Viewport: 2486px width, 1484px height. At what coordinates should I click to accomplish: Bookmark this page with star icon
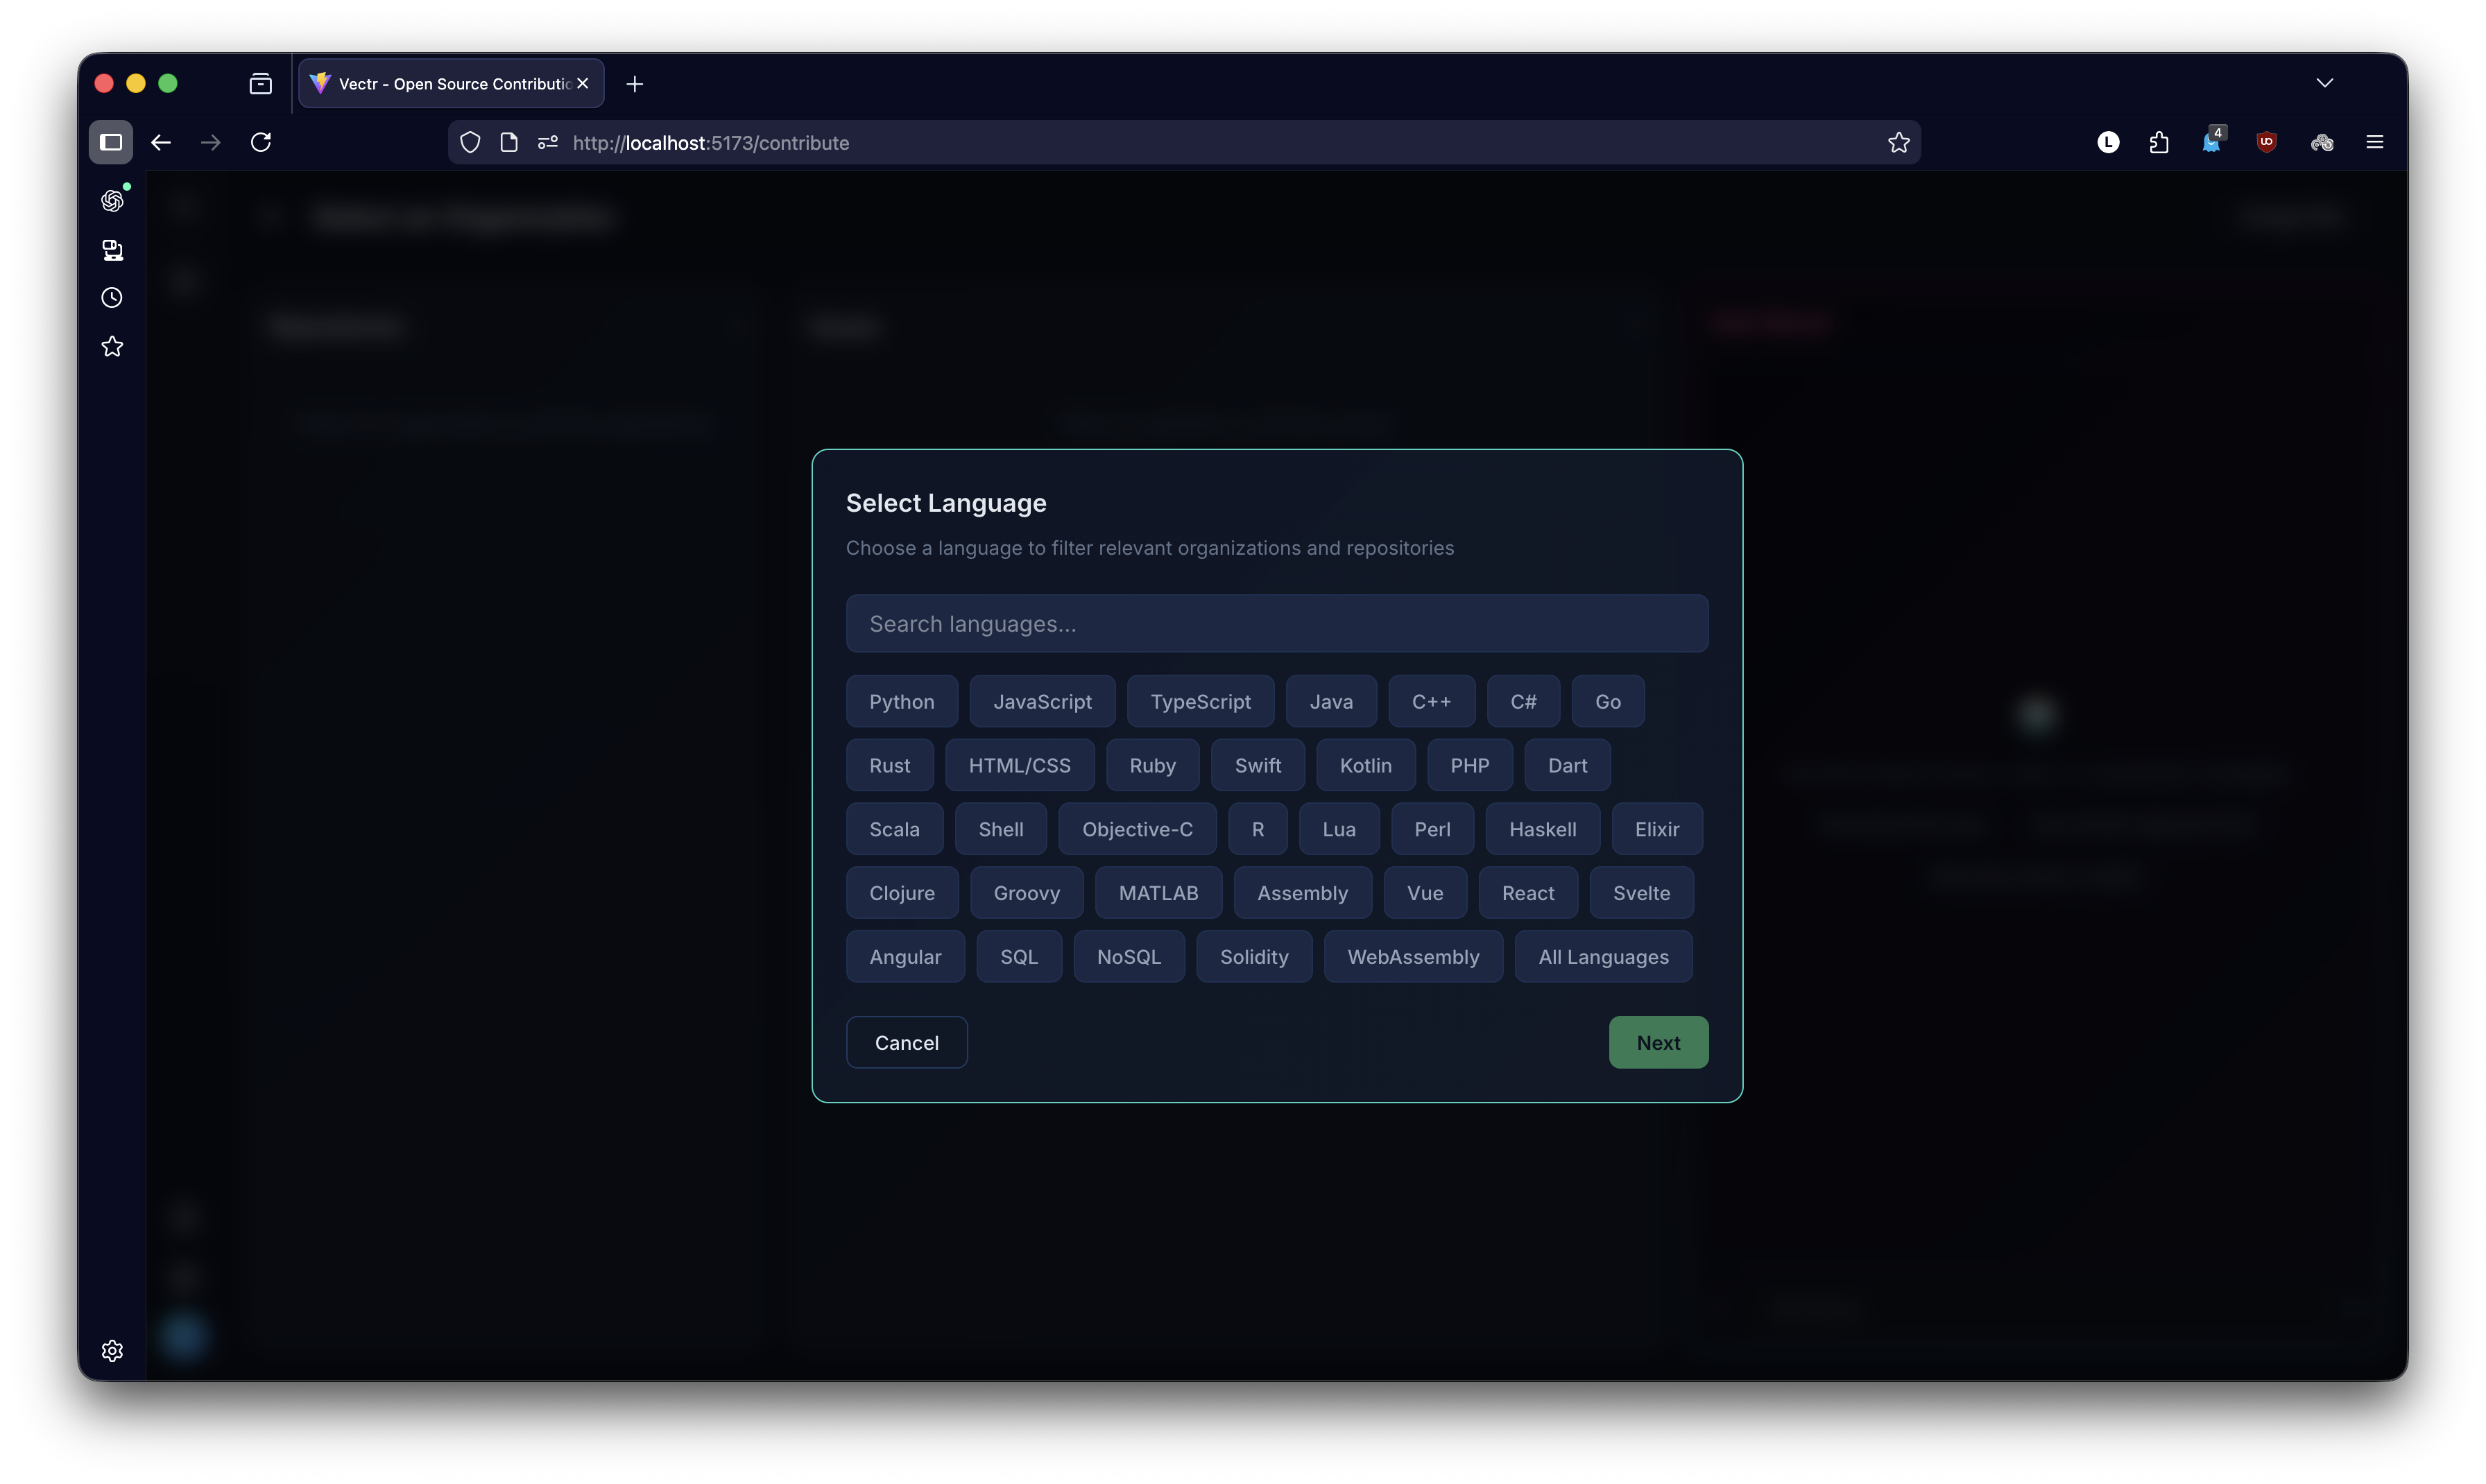pos(1898,143)
